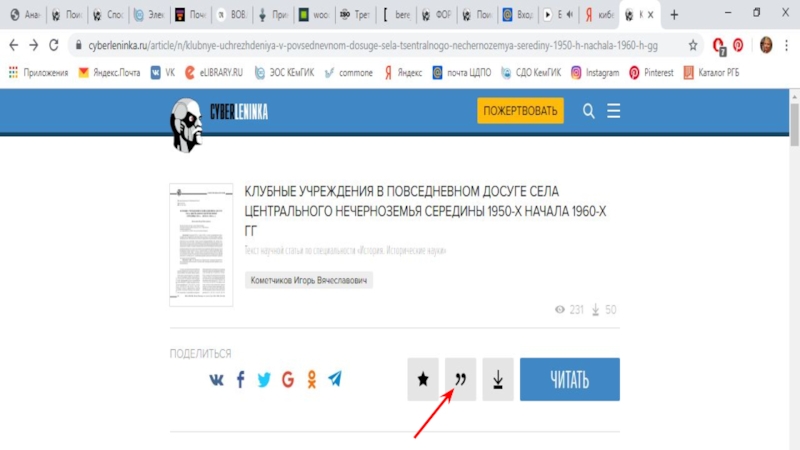Click the browser address bar URL
This screenshot has height=450, width=800.
coord(370,45)
